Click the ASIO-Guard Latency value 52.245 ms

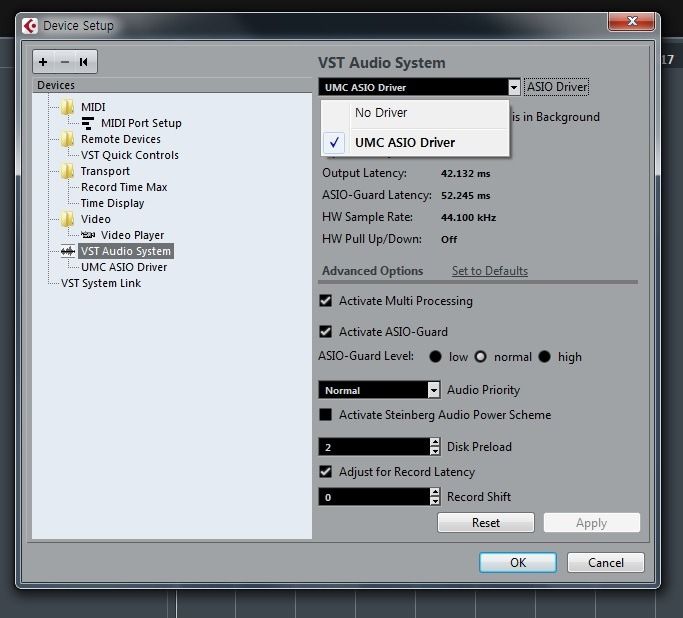pyautogui.click(x=465, y=196)
